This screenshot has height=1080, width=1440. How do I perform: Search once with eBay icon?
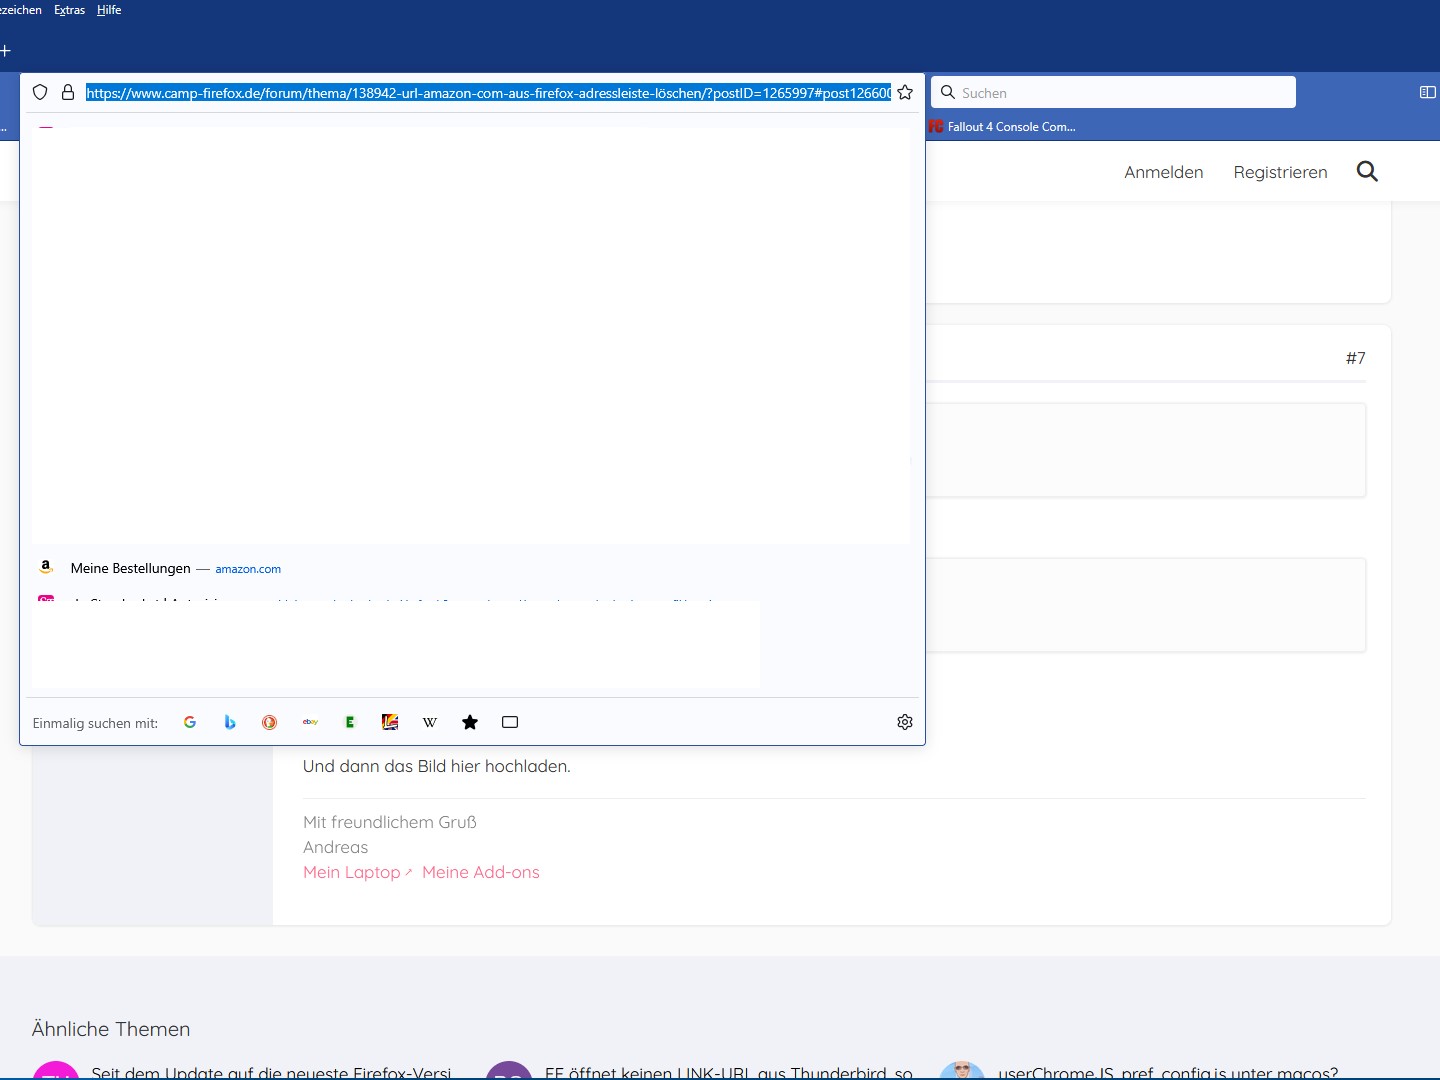click(x=310, y=722)
